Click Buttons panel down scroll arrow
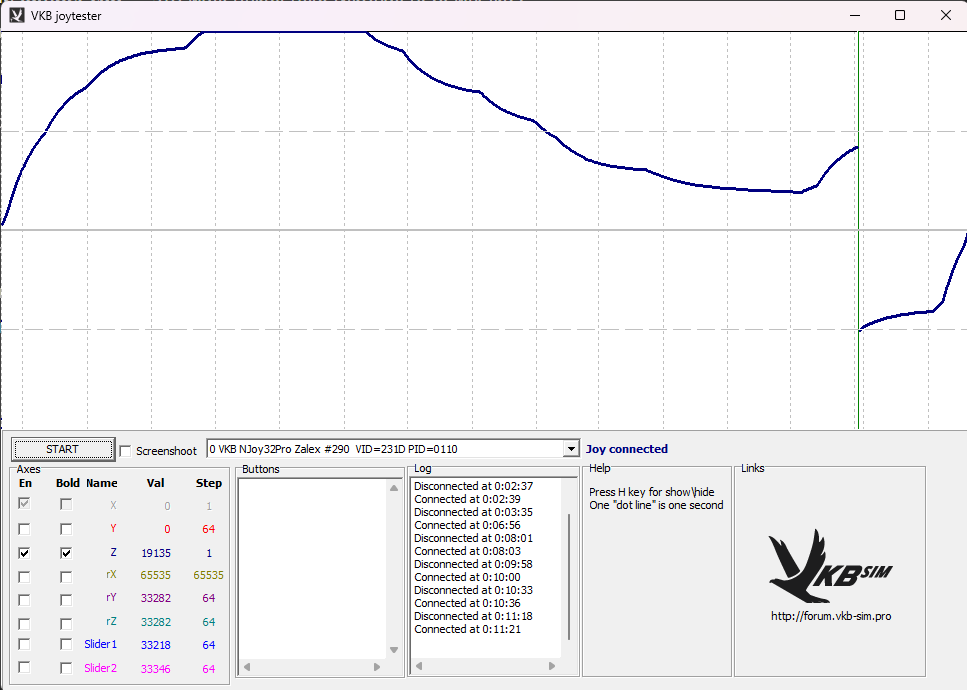The height and width of the screenshot is (690, 967). (394, 650)
